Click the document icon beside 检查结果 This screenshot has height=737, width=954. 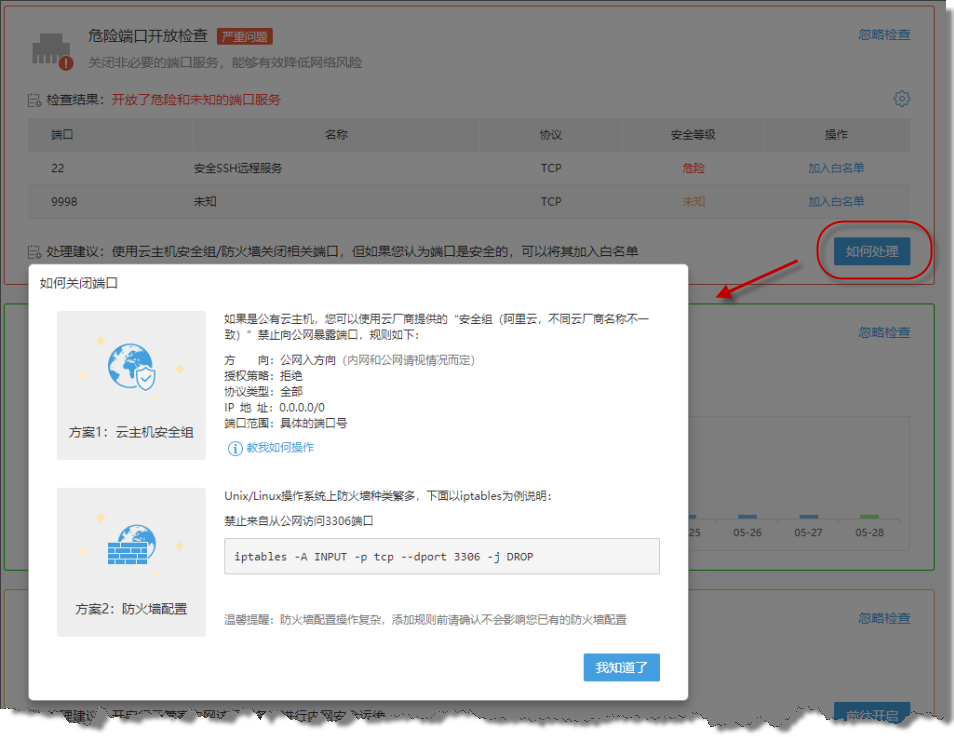(x=35, y=101)
